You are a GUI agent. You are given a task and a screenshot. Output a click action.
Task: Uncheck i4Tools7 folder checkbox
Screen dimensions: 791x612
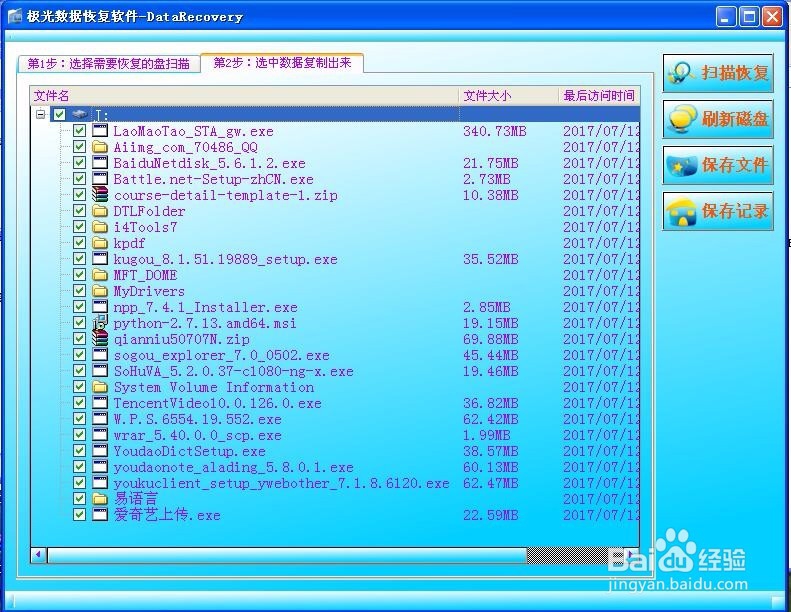pyautogui.click(x=79, y=227)
